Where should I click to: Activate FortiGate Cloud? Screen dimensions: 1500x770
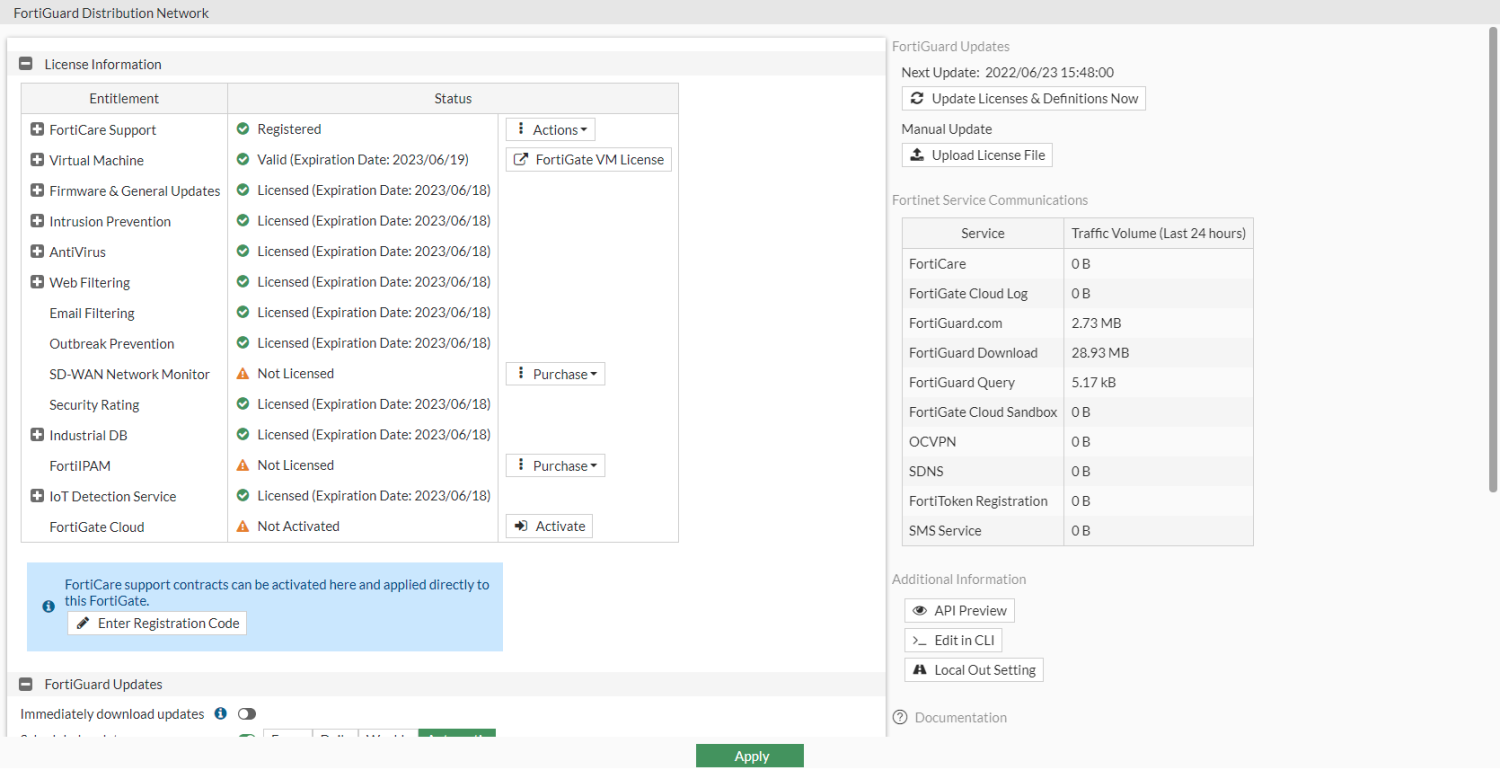(548, 525)
